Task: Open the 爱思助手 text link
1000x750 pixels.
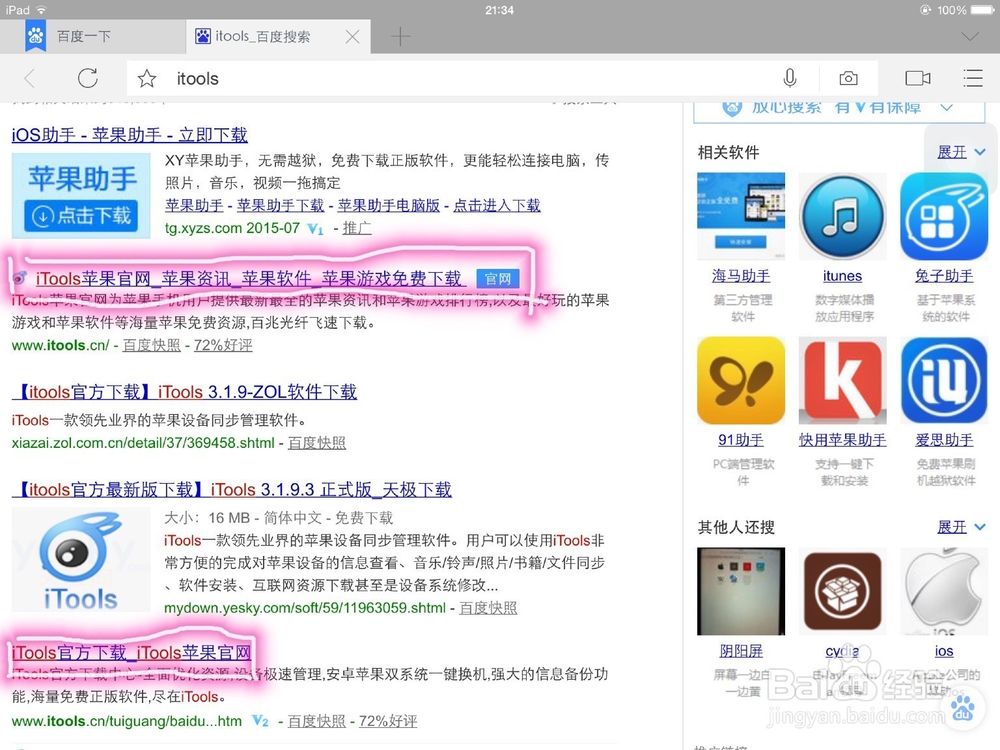Action: [944, 440]
